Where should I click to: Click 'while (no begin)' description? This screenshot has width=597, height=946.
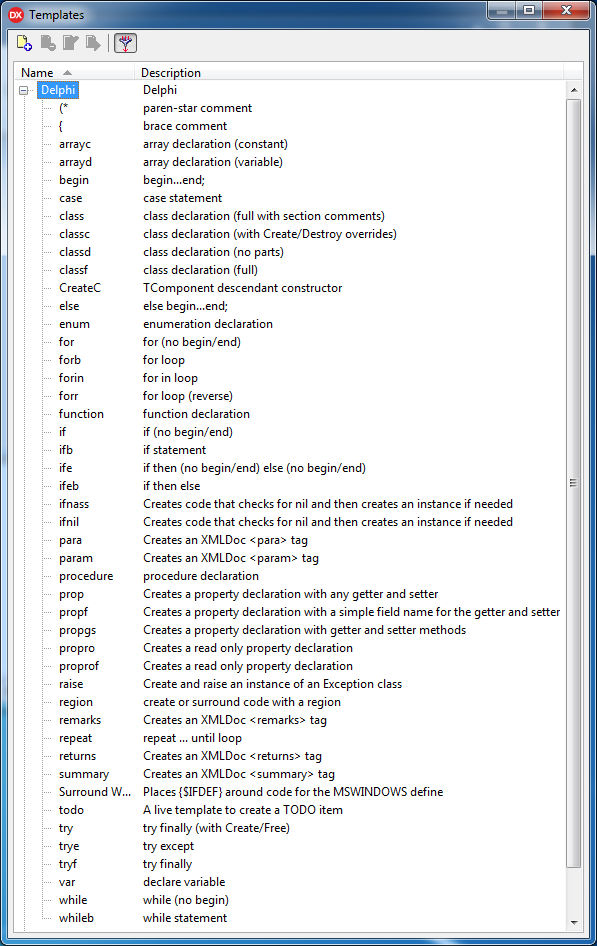(186, 900)
